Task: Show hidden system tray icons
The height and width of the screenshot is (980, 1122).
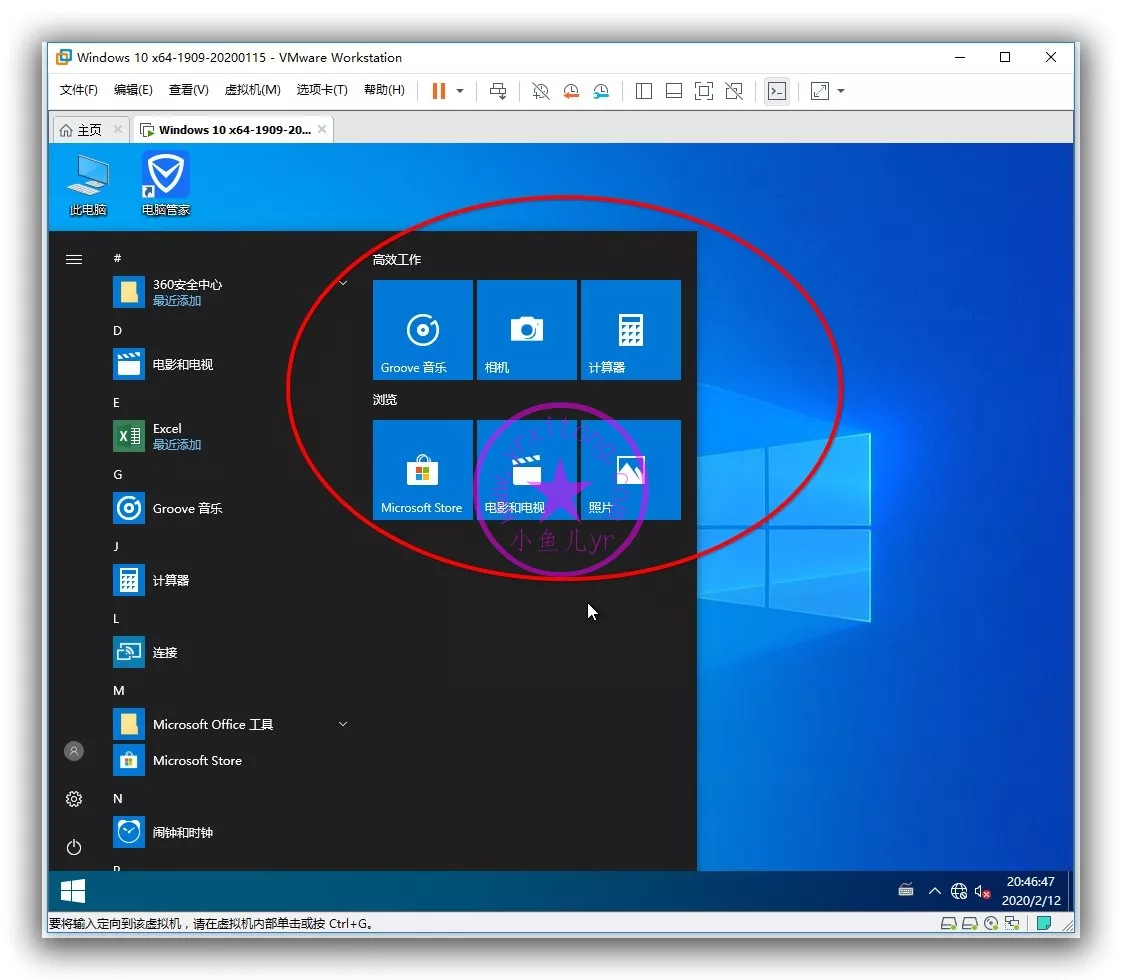Action: pos(934,891)
